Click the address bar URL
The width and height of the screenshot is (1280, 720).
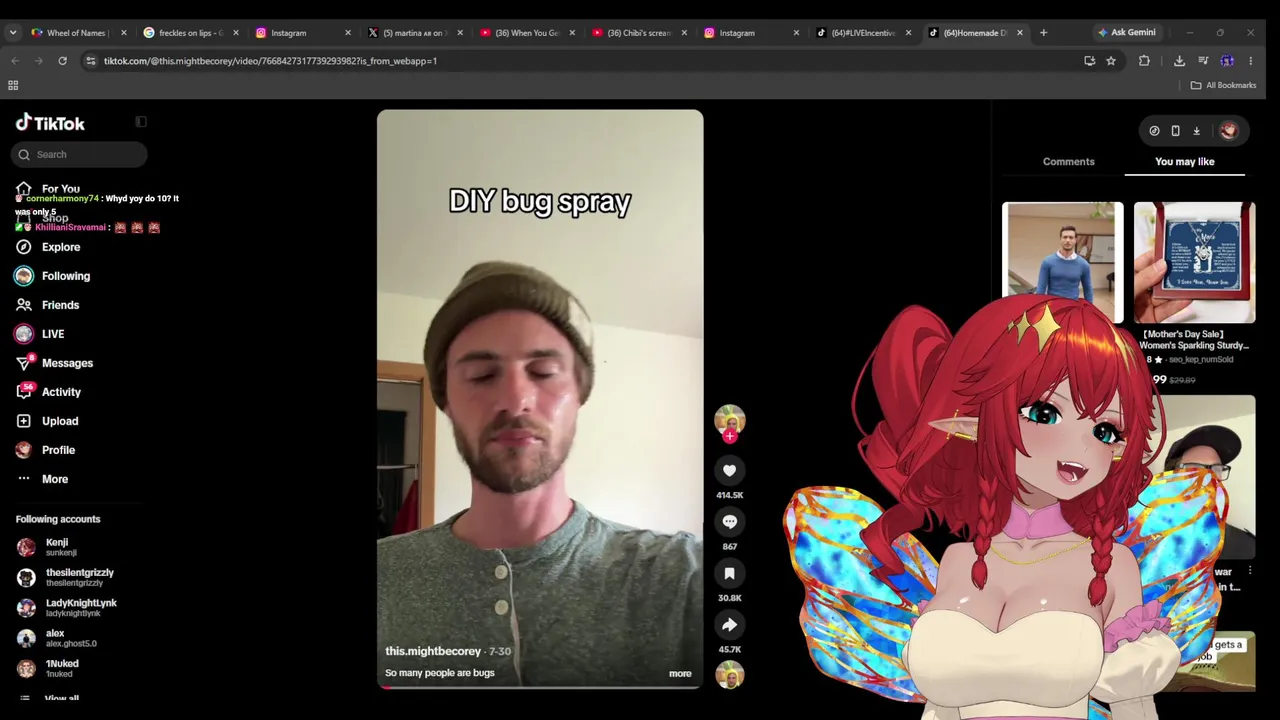tap(270, 61)
